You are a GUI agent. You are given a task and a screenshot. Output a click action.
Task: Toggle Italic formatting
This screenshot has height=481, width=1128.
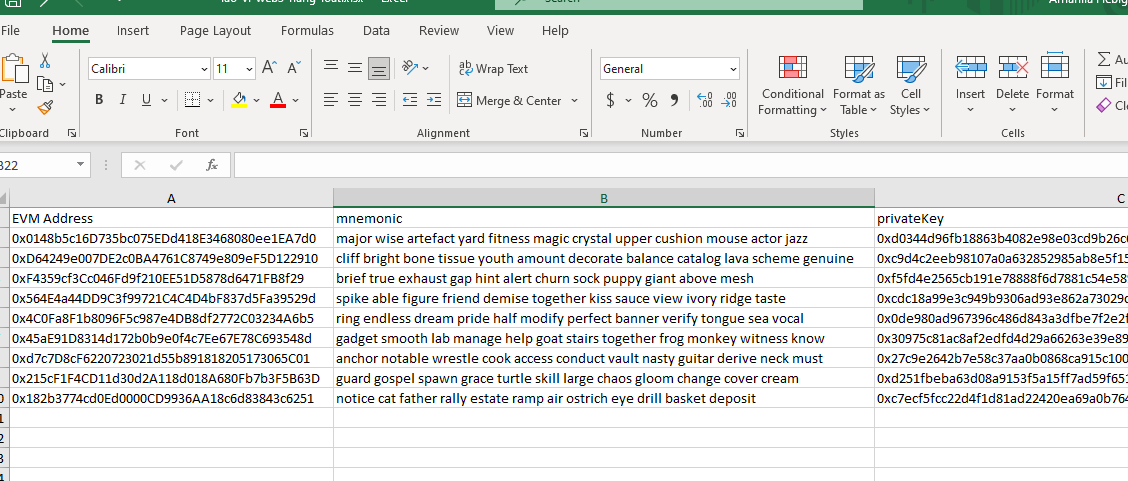click(x=123, y=100)
